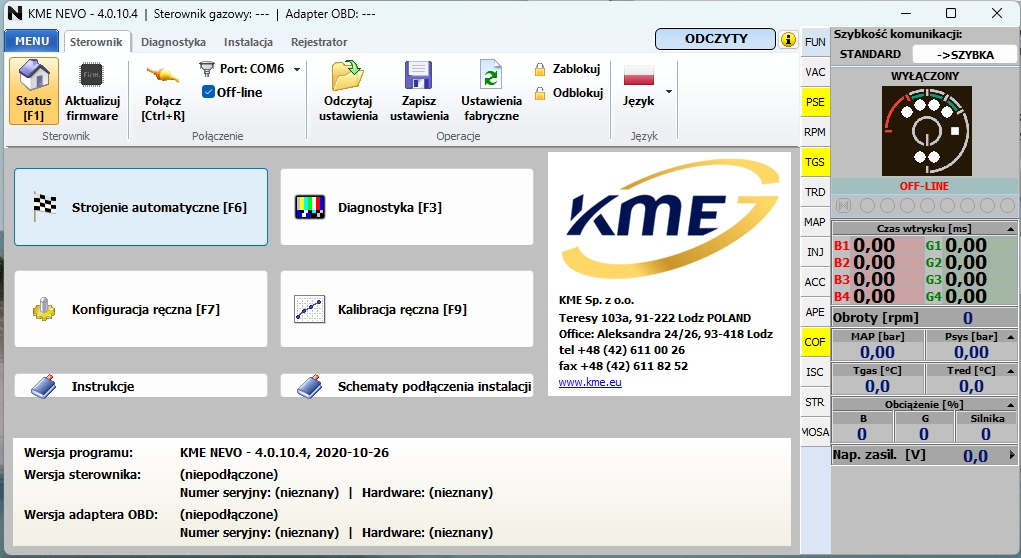Click the Odblokuj open padlock icon
The height and width of the screenshot is (558, 1021).
point(540,93)
